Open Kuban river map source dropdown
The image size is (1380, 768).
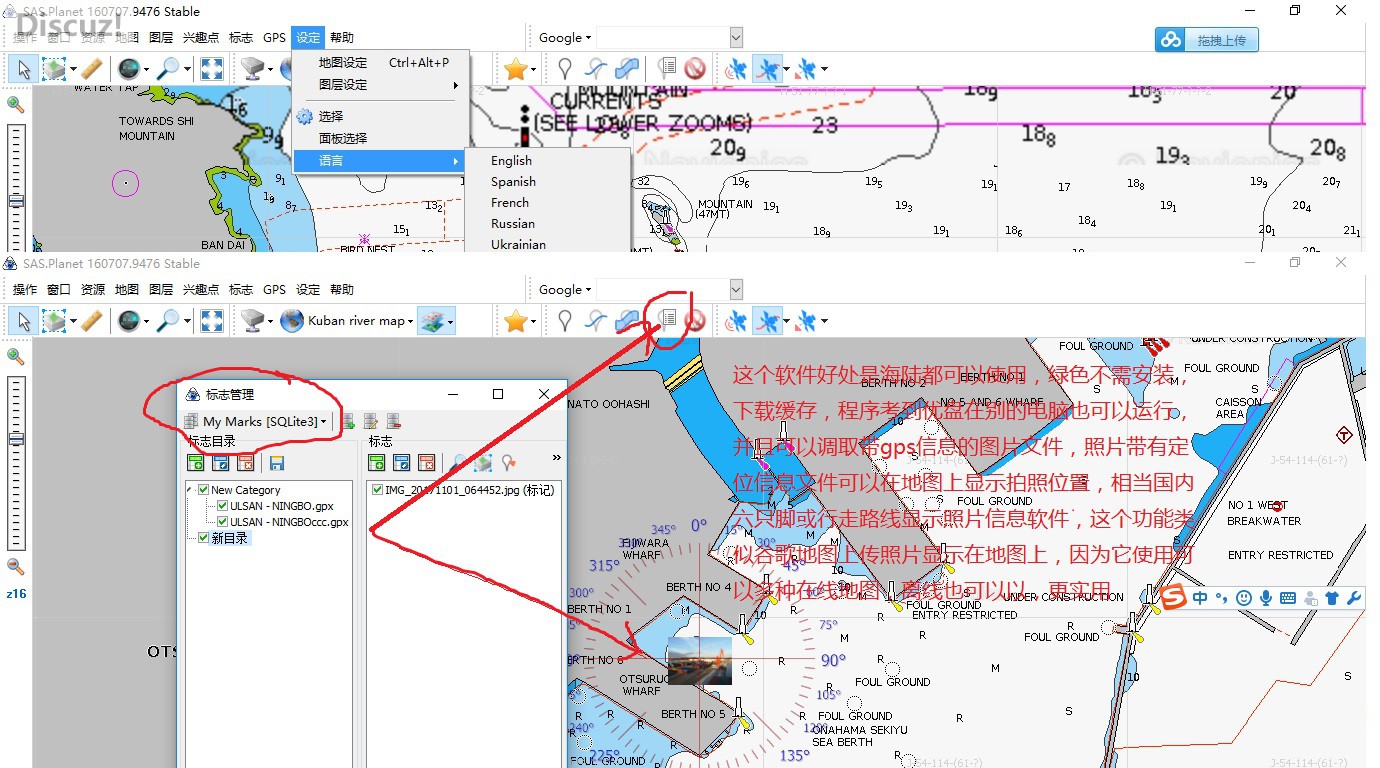point(345,321)
